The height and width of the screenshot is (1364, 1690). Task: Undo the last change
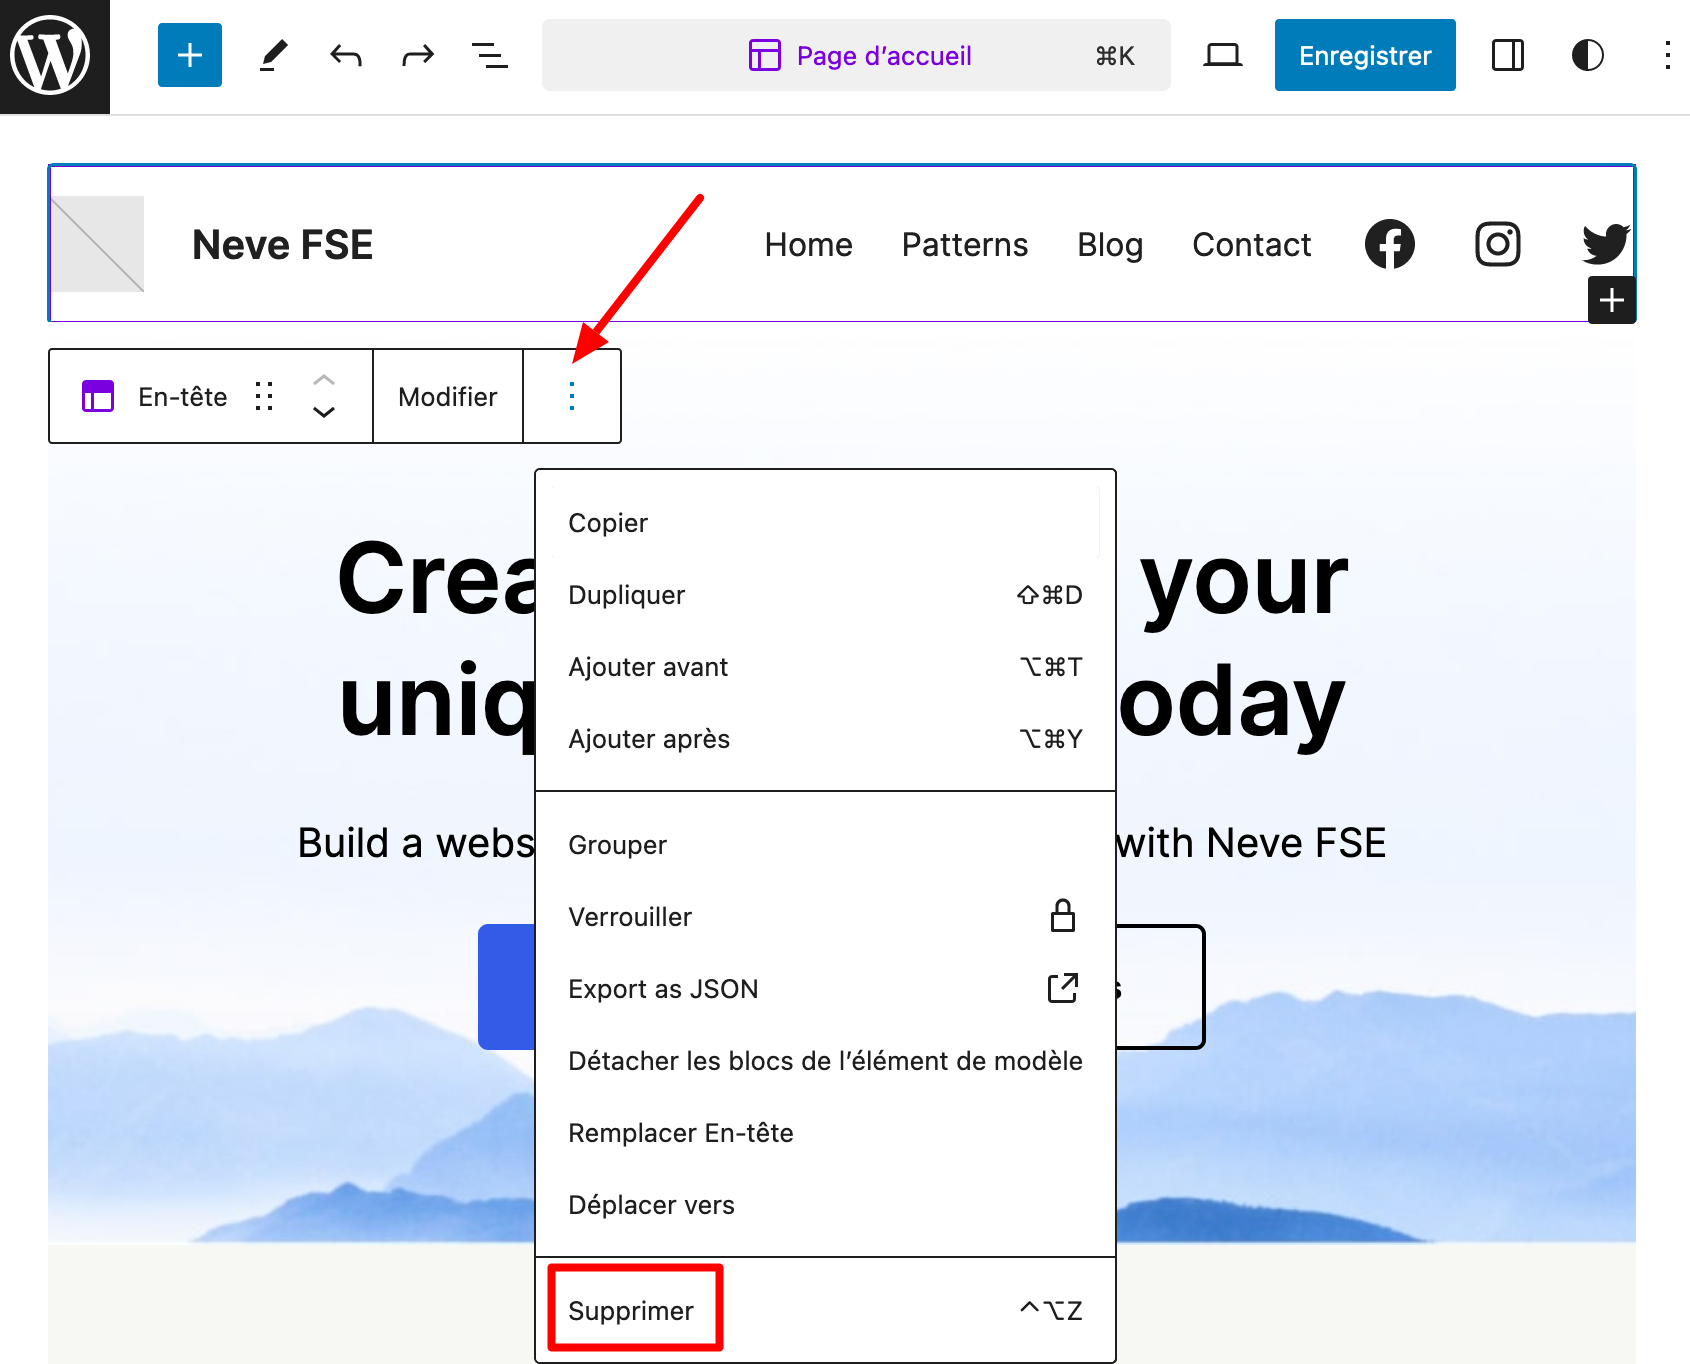346,56
